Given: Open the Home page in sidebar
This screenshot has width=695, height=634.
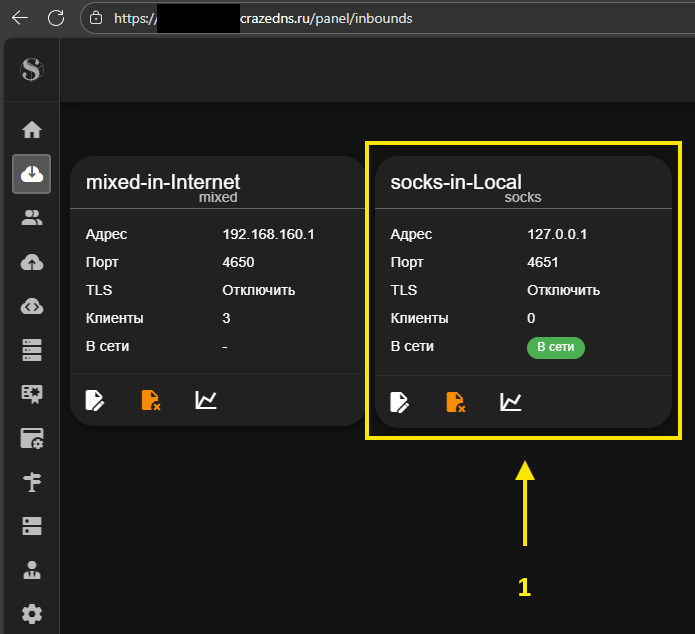Looking at the screenshot, I should coord(31,130).
